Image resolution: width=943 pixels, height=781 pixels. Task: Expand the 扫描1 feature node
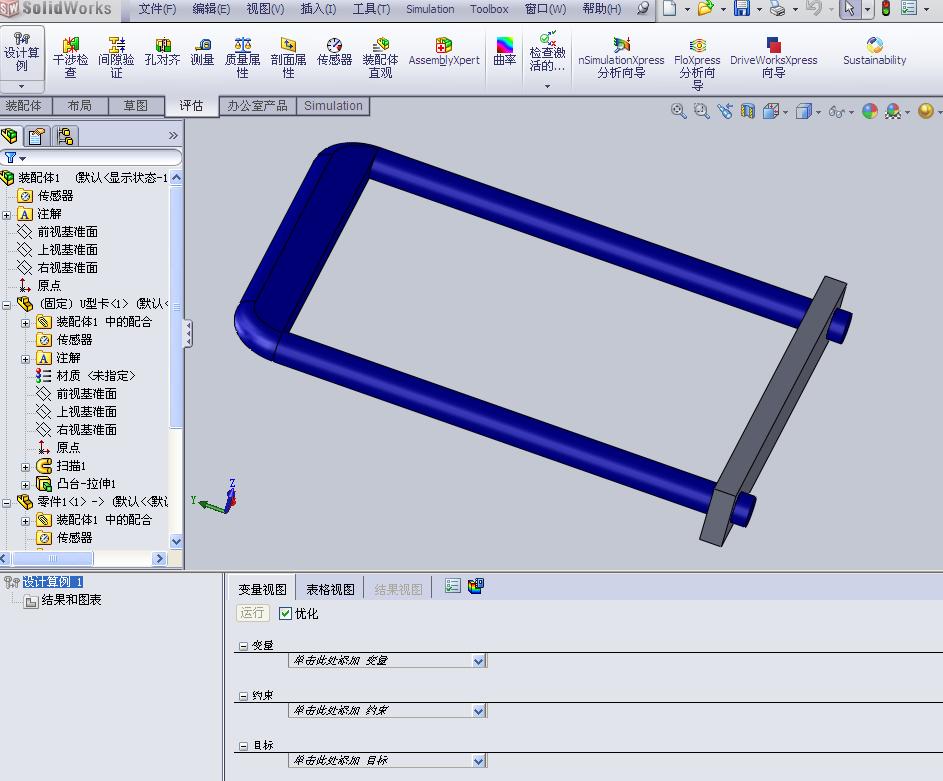(25, 467)
